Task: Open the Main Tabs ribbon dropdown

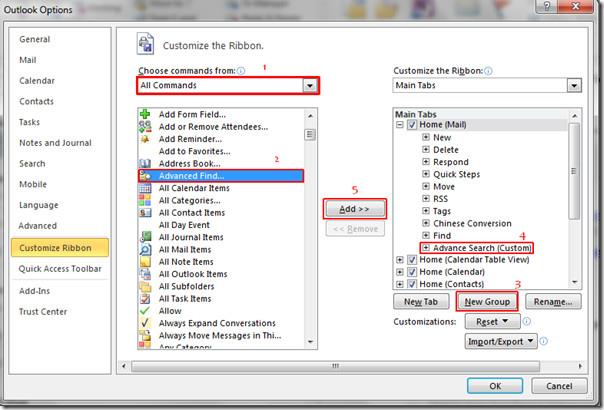Action: point(574,86)
